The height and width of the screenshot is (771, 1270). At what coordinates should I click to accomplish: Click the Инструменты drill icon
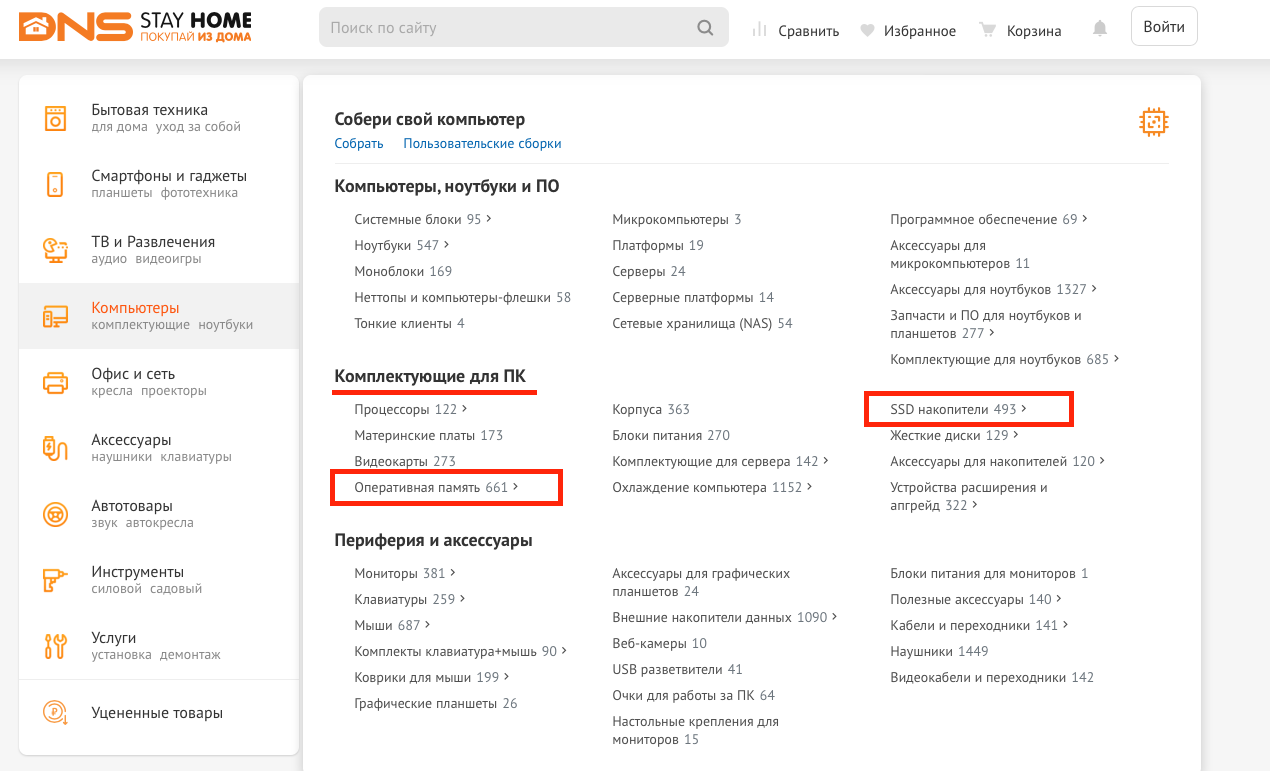tap(55, 580)
